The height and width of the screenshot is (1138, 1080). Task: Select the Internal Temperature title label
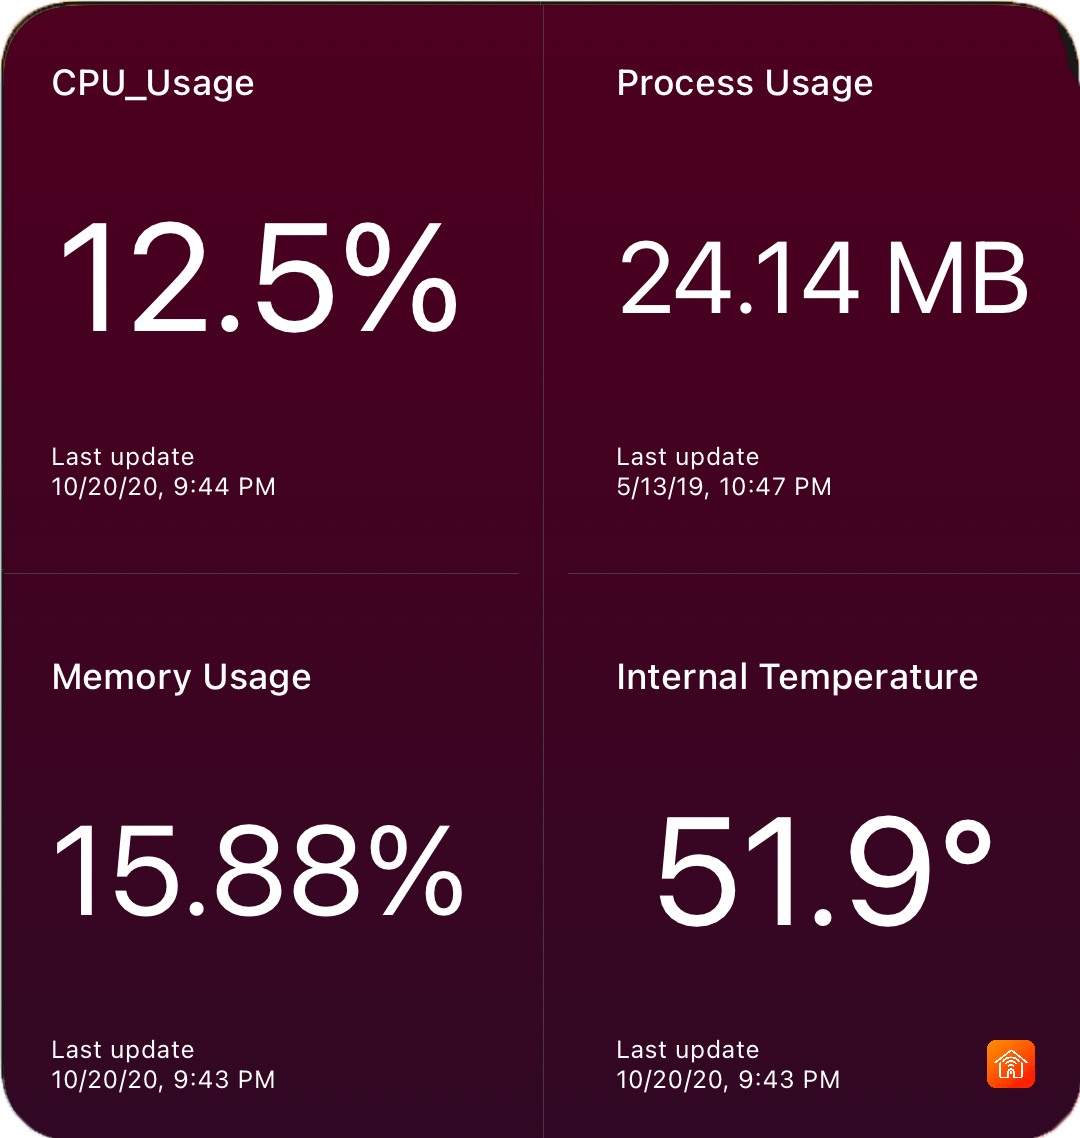coord(797,677)
